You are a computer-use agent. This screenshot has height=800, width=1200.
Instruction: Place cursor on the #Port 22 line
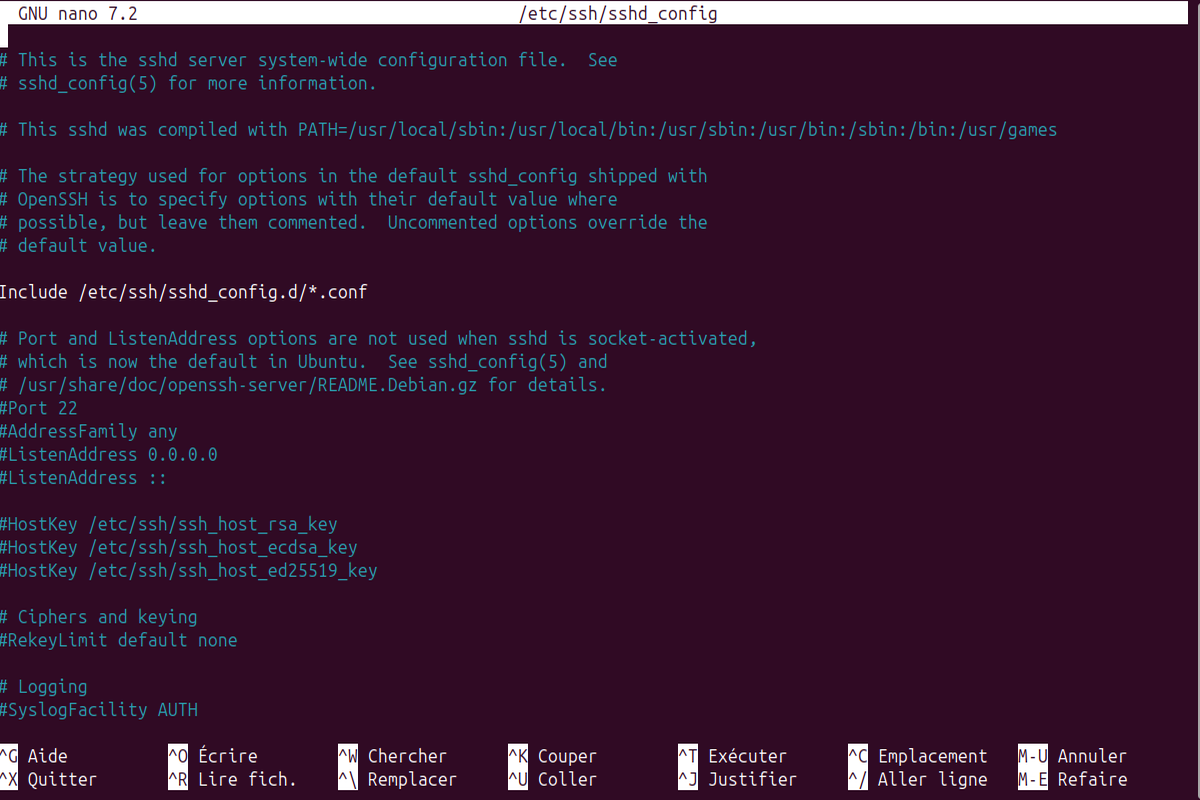tap(39, 408)
